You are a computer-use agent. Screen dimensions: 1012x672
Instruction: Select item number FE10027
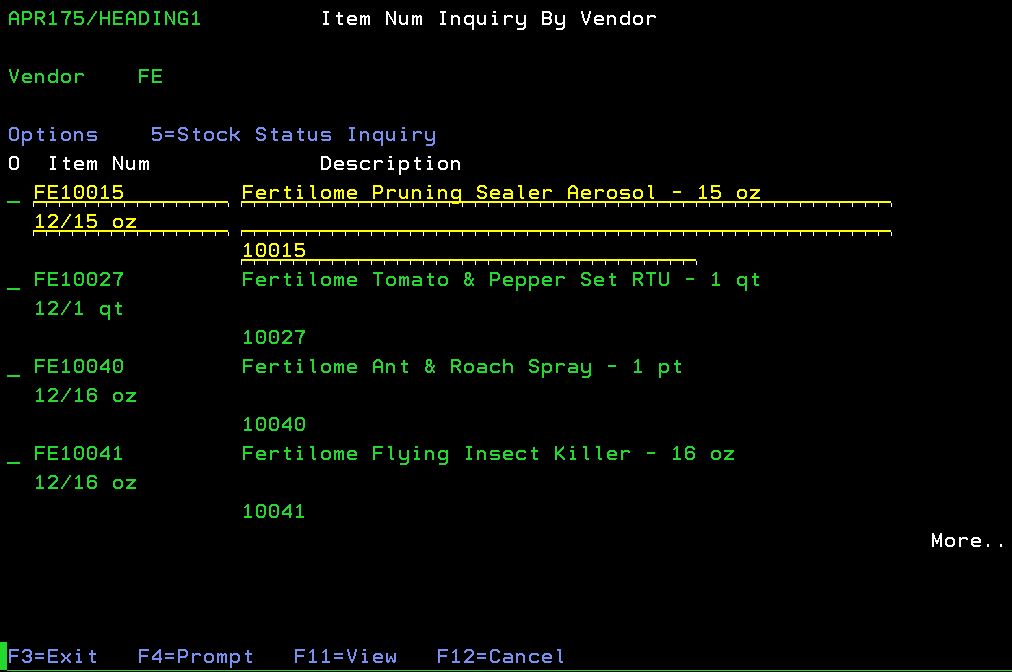point(79,280)
